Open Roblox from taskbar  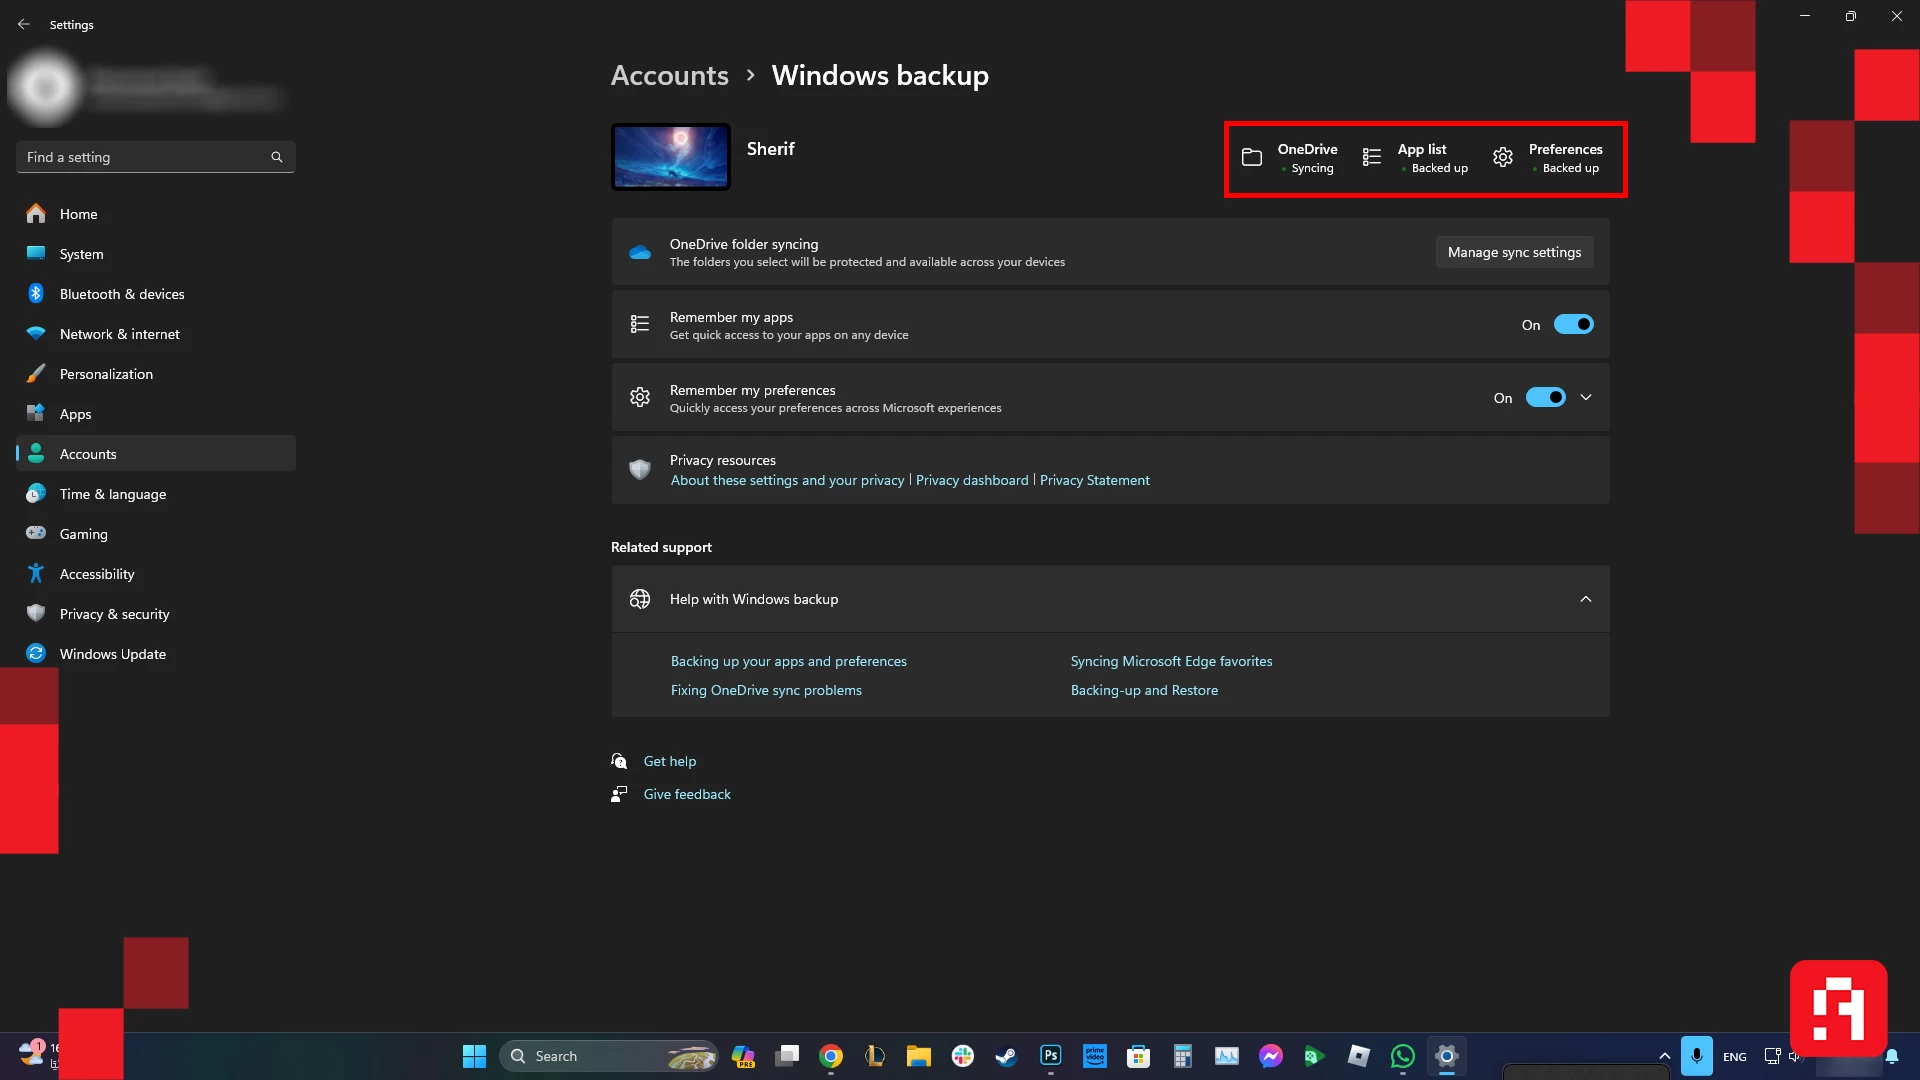click(1359, 1056)
